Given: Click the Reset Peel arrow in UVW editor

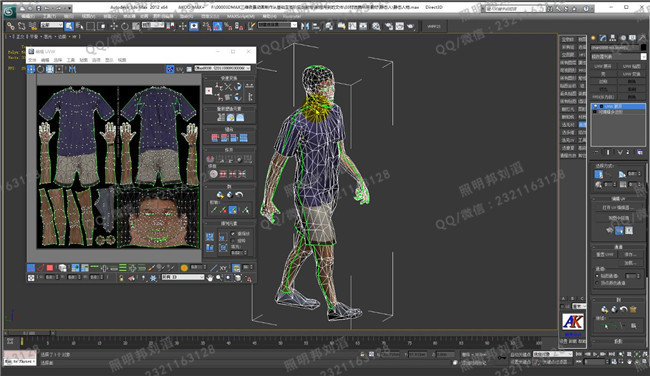Looking at the screenshot, I should pos(239,195).
